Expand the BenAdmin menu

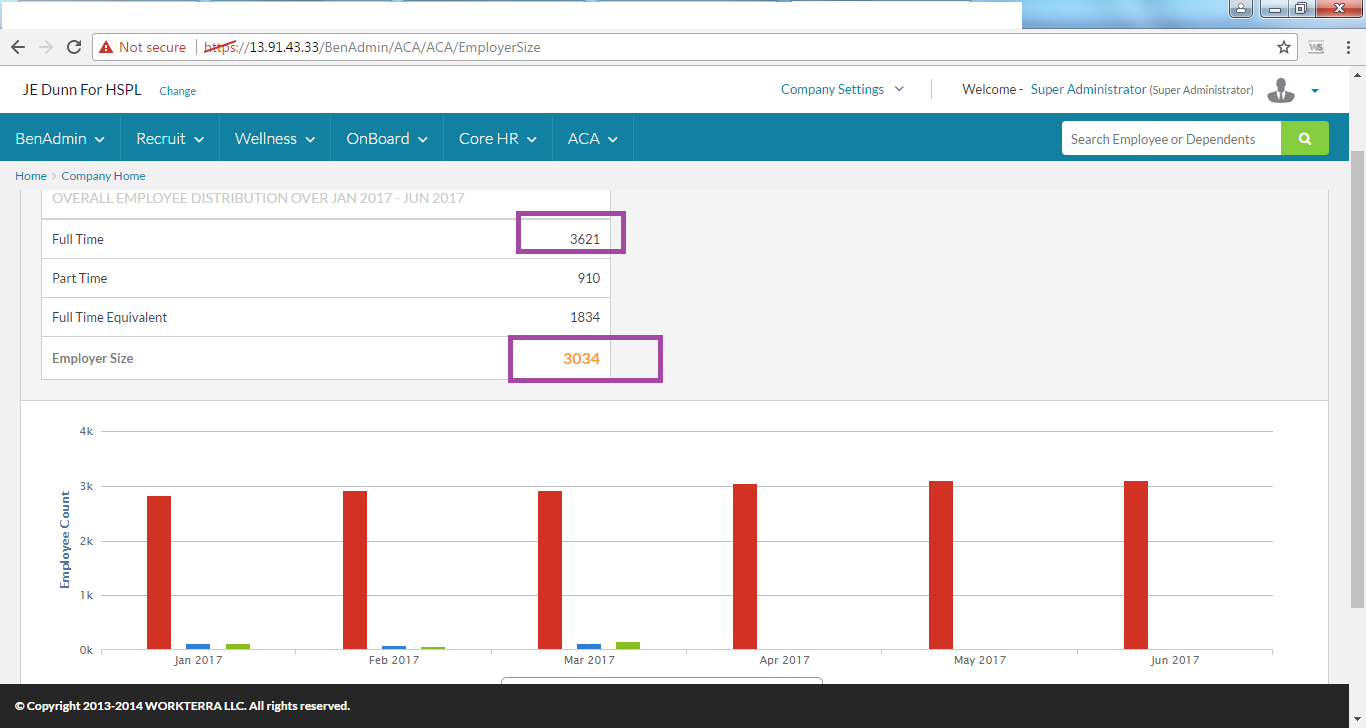click(x=60, y=139)
